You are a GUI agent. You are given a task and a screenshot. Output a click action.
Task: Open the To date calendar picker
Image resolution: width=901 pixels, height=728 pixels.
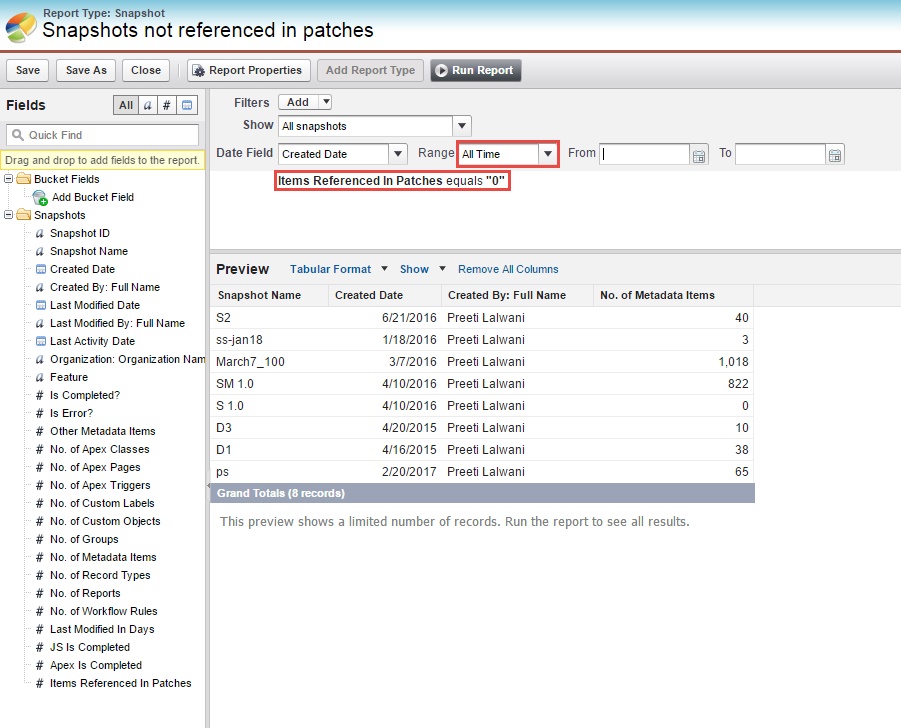point(835,154)
